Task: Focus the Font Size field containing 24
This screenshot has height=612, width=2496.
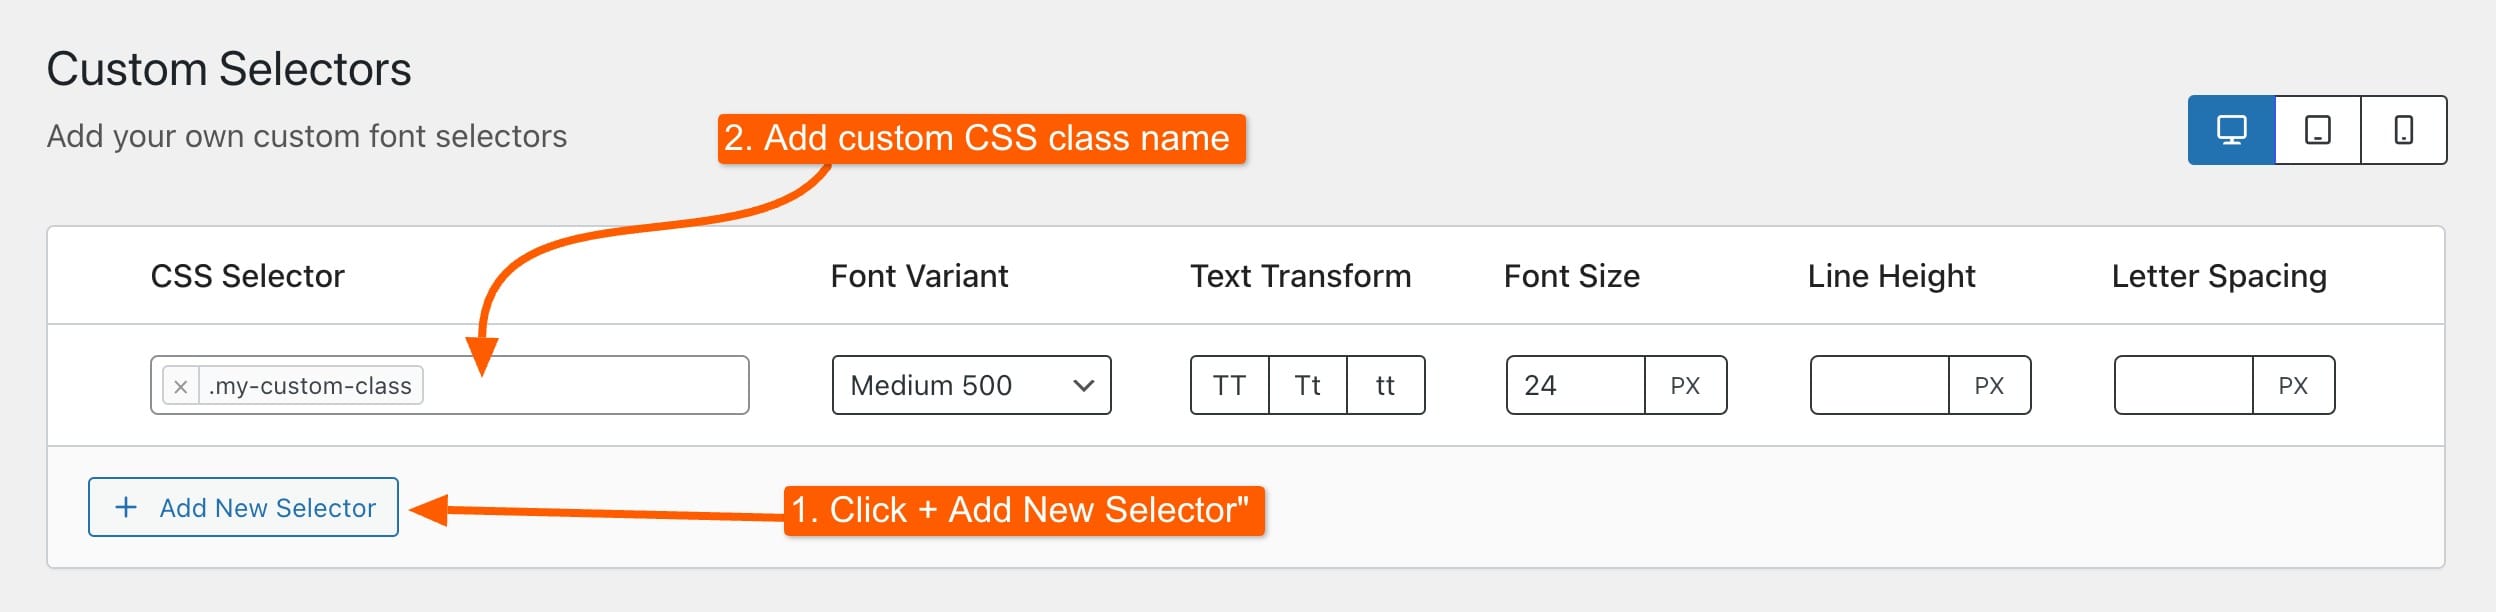Action: [x=1575, y=385]
